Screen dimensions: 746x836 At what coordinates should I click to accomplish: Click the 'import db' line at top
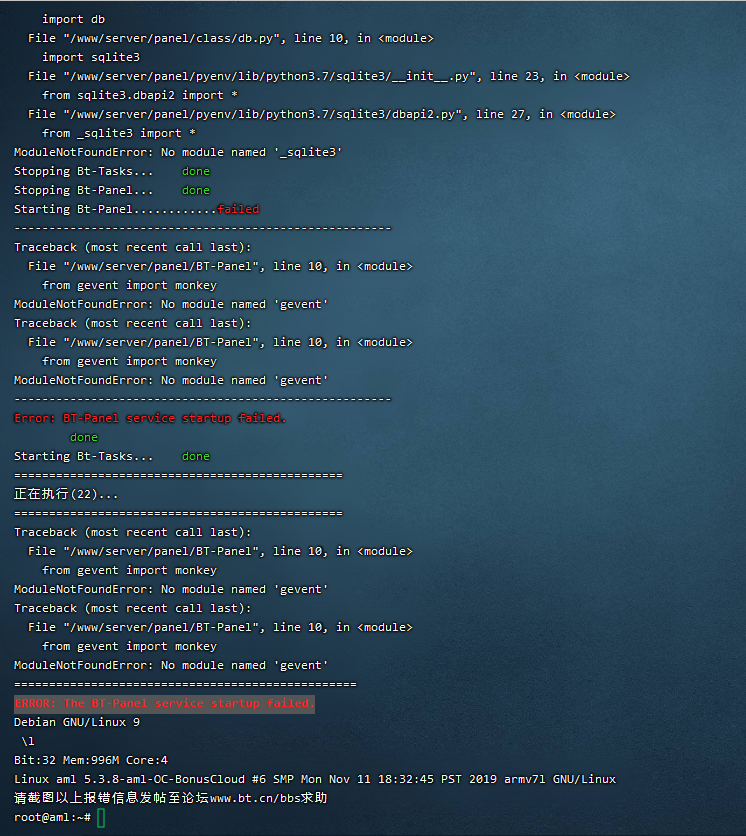[74, 19]
